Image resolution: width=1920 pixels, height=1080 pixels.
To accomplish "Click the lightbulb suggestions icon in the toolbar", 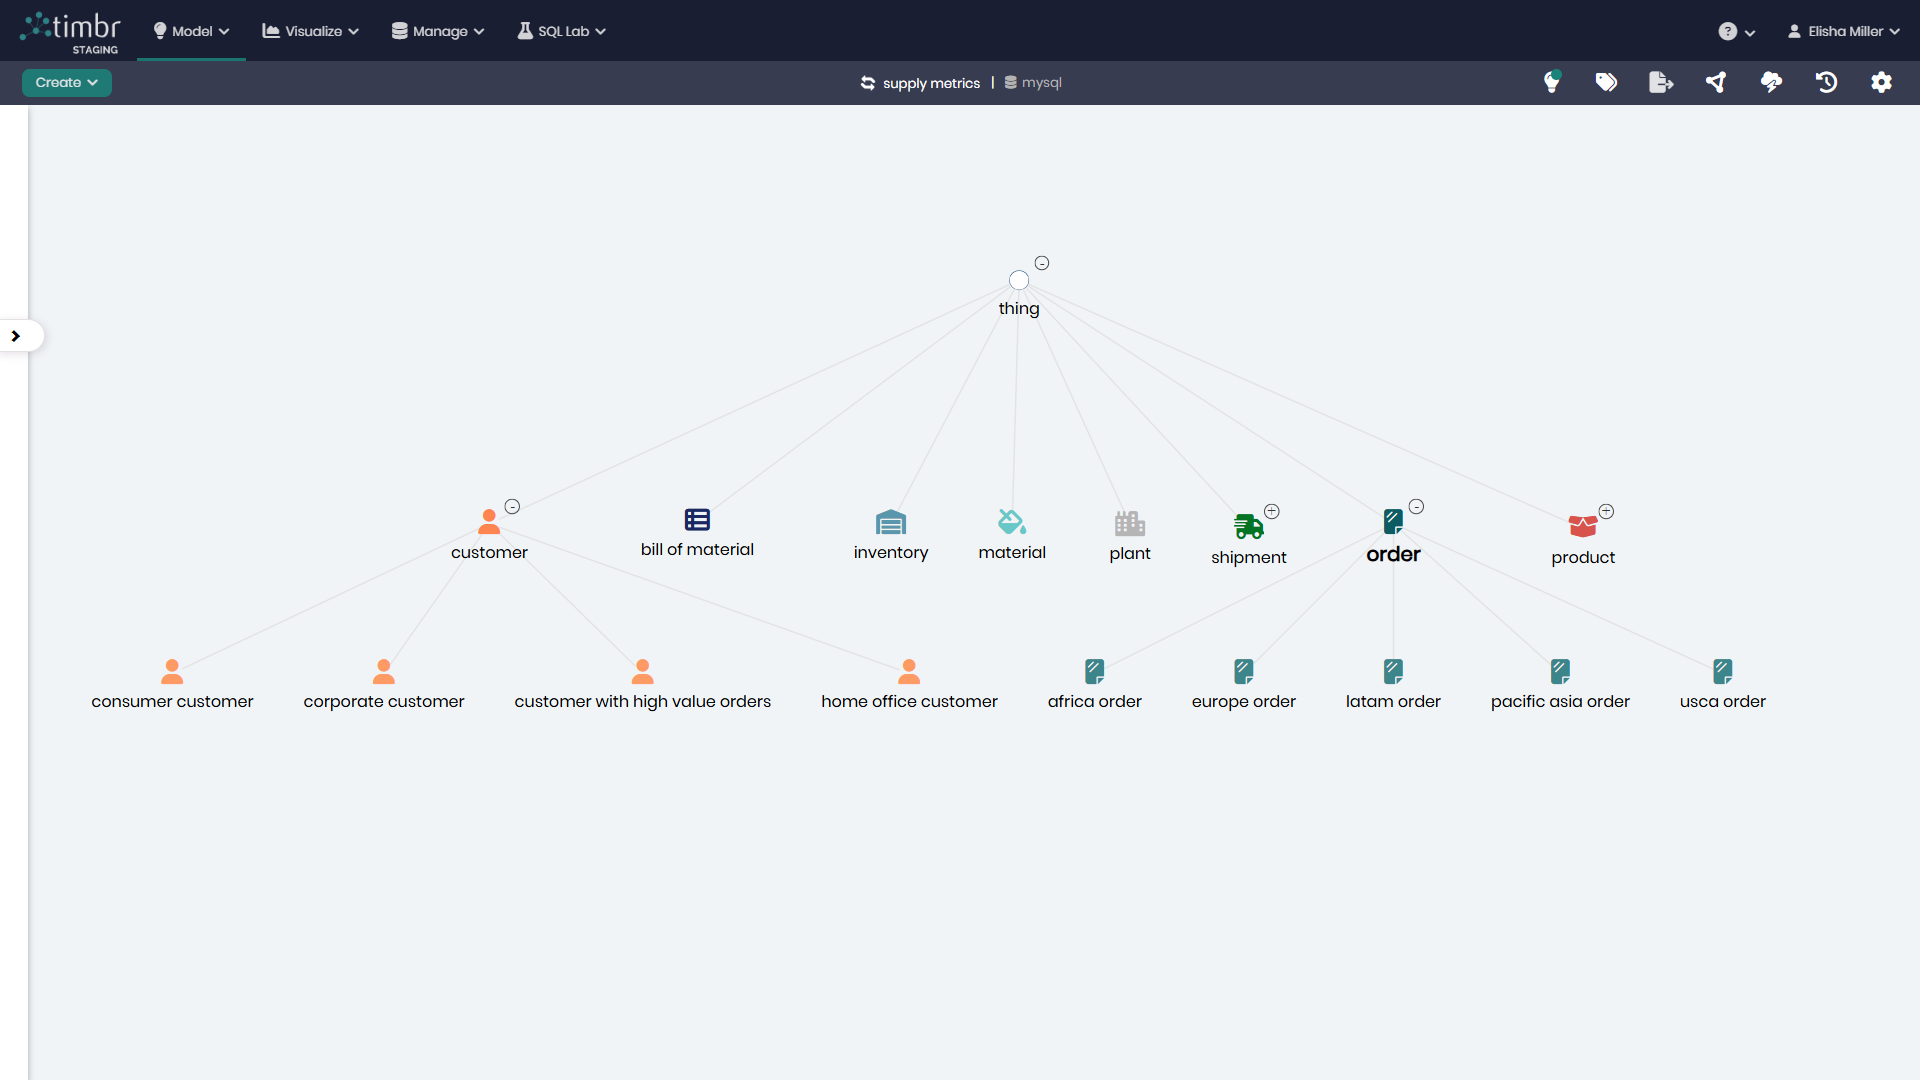I will (1553, 82).
